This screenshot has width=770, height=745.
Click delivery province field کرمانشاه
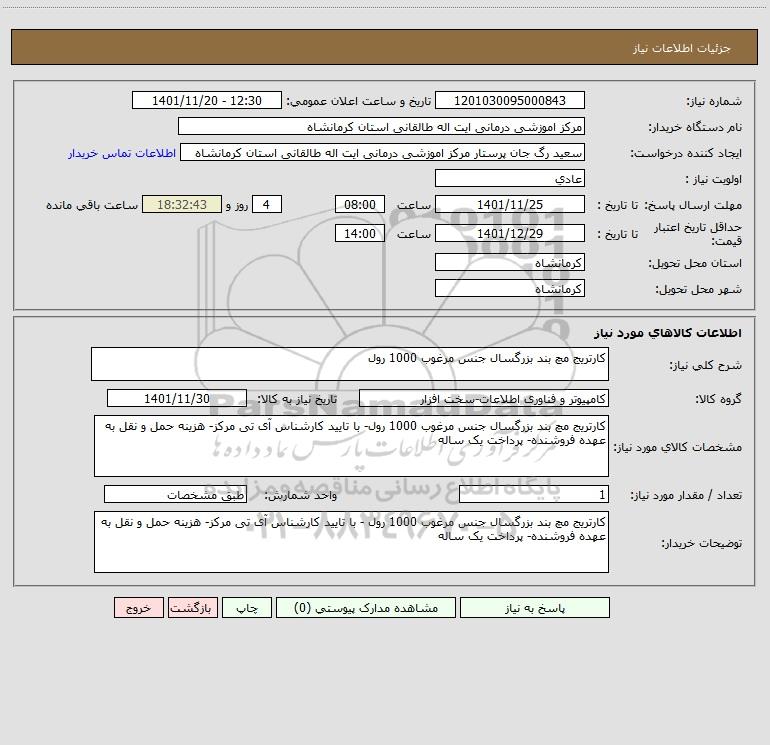click(510, 262)
